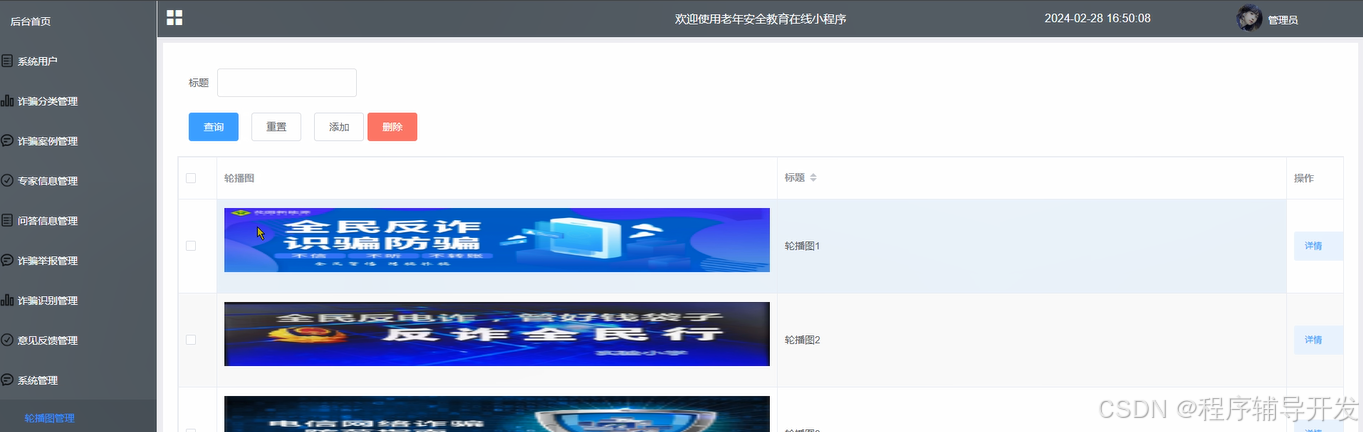Click the 重置 button
This screenshot has width=1363, height=432.
[x=276, y=127]
